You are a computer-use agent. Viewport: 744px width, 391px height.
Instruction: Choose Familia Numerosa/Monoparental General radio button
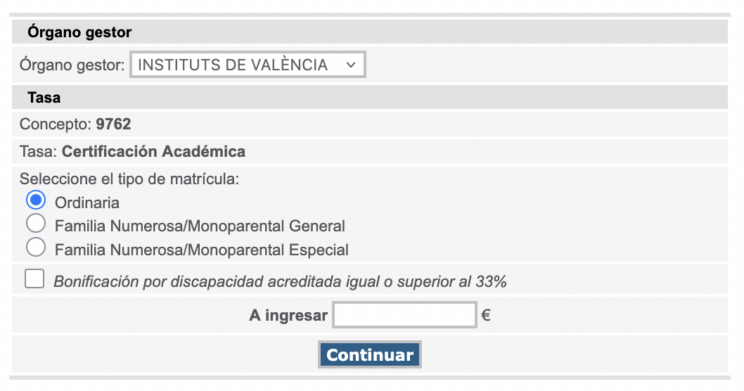click(x=36, y=223)
